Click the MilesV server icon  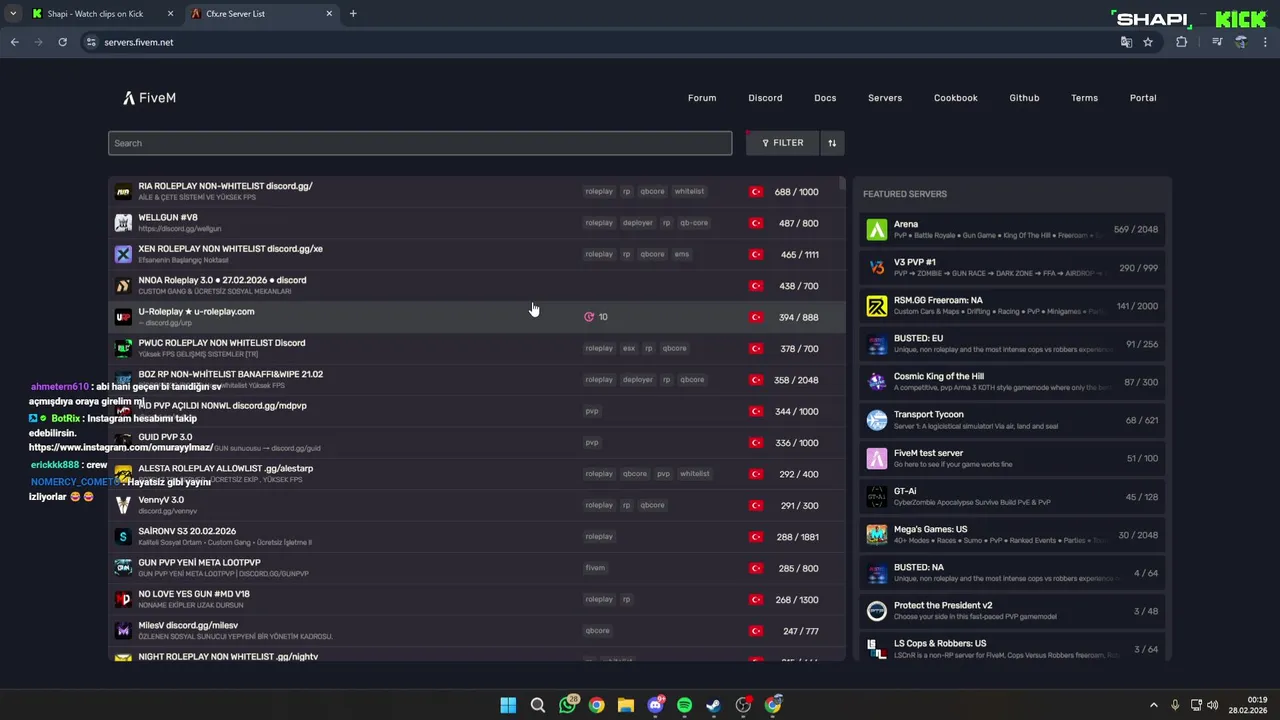point(123,631)
